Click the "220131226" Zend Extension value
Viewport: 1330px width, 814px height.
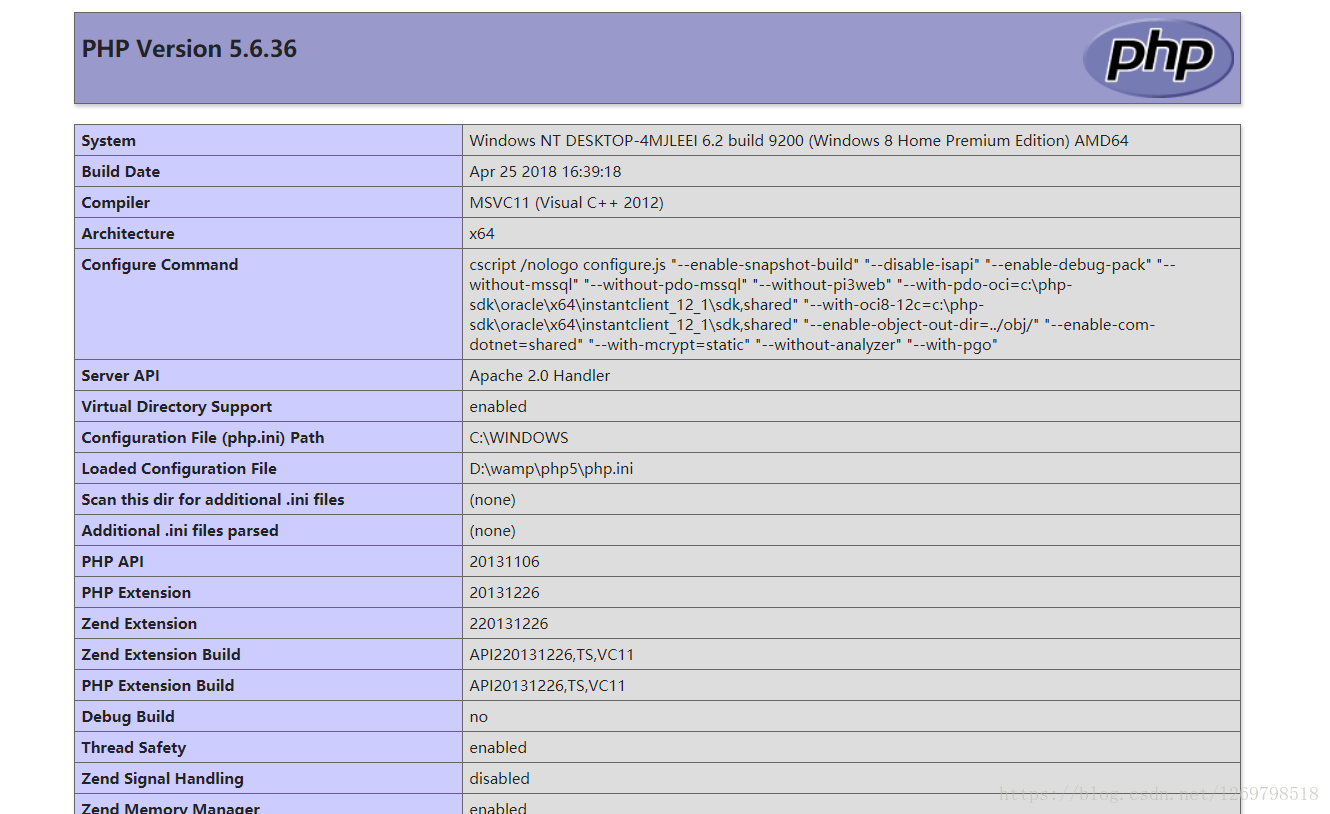(x=509, y=624)
